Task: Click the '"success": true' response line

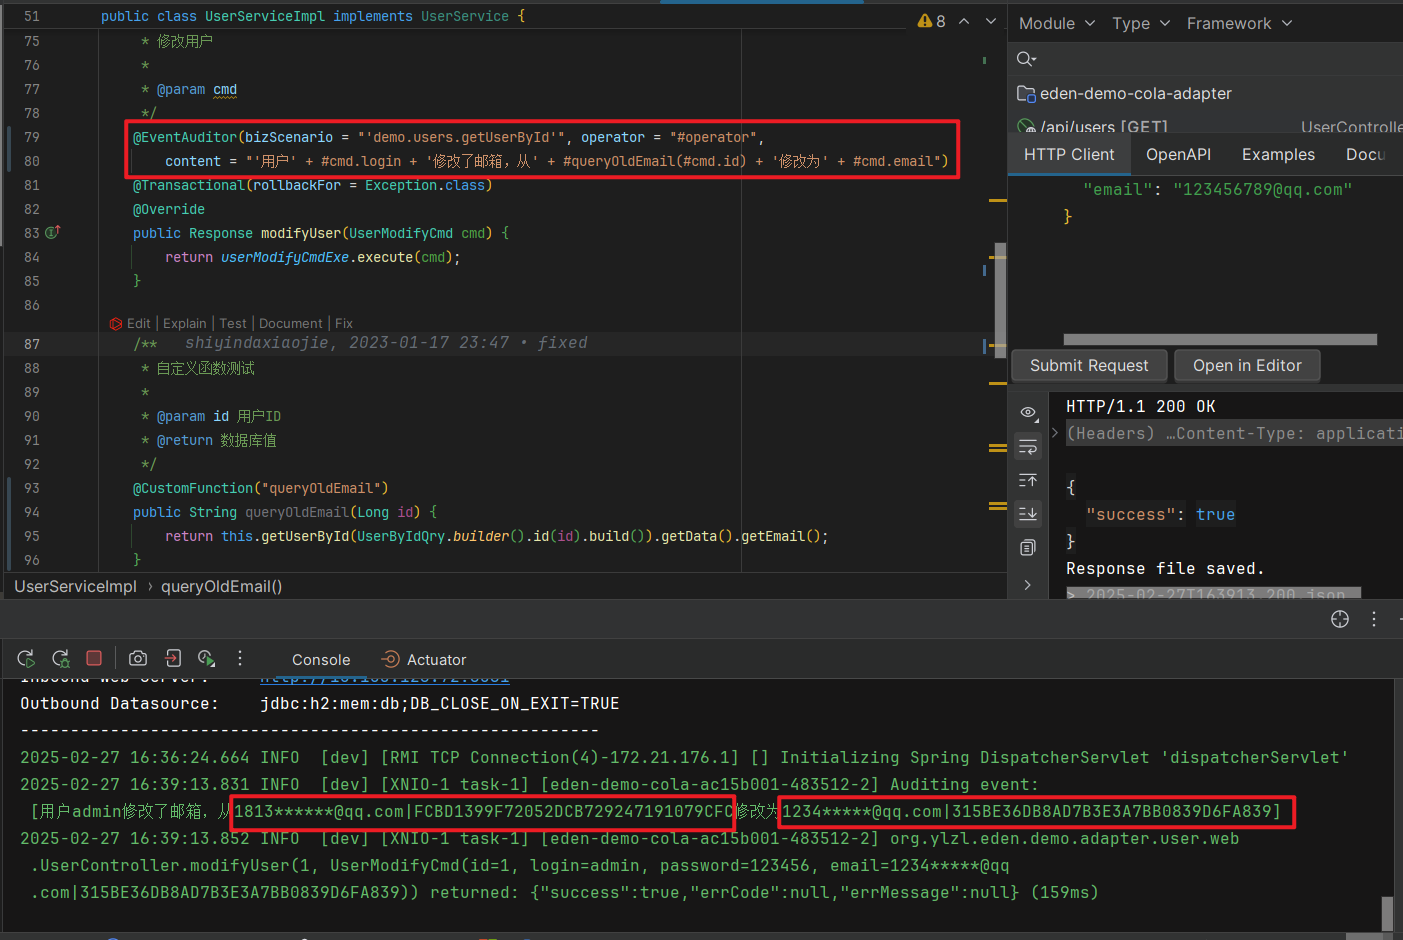Action: [x=1161, y=514]
